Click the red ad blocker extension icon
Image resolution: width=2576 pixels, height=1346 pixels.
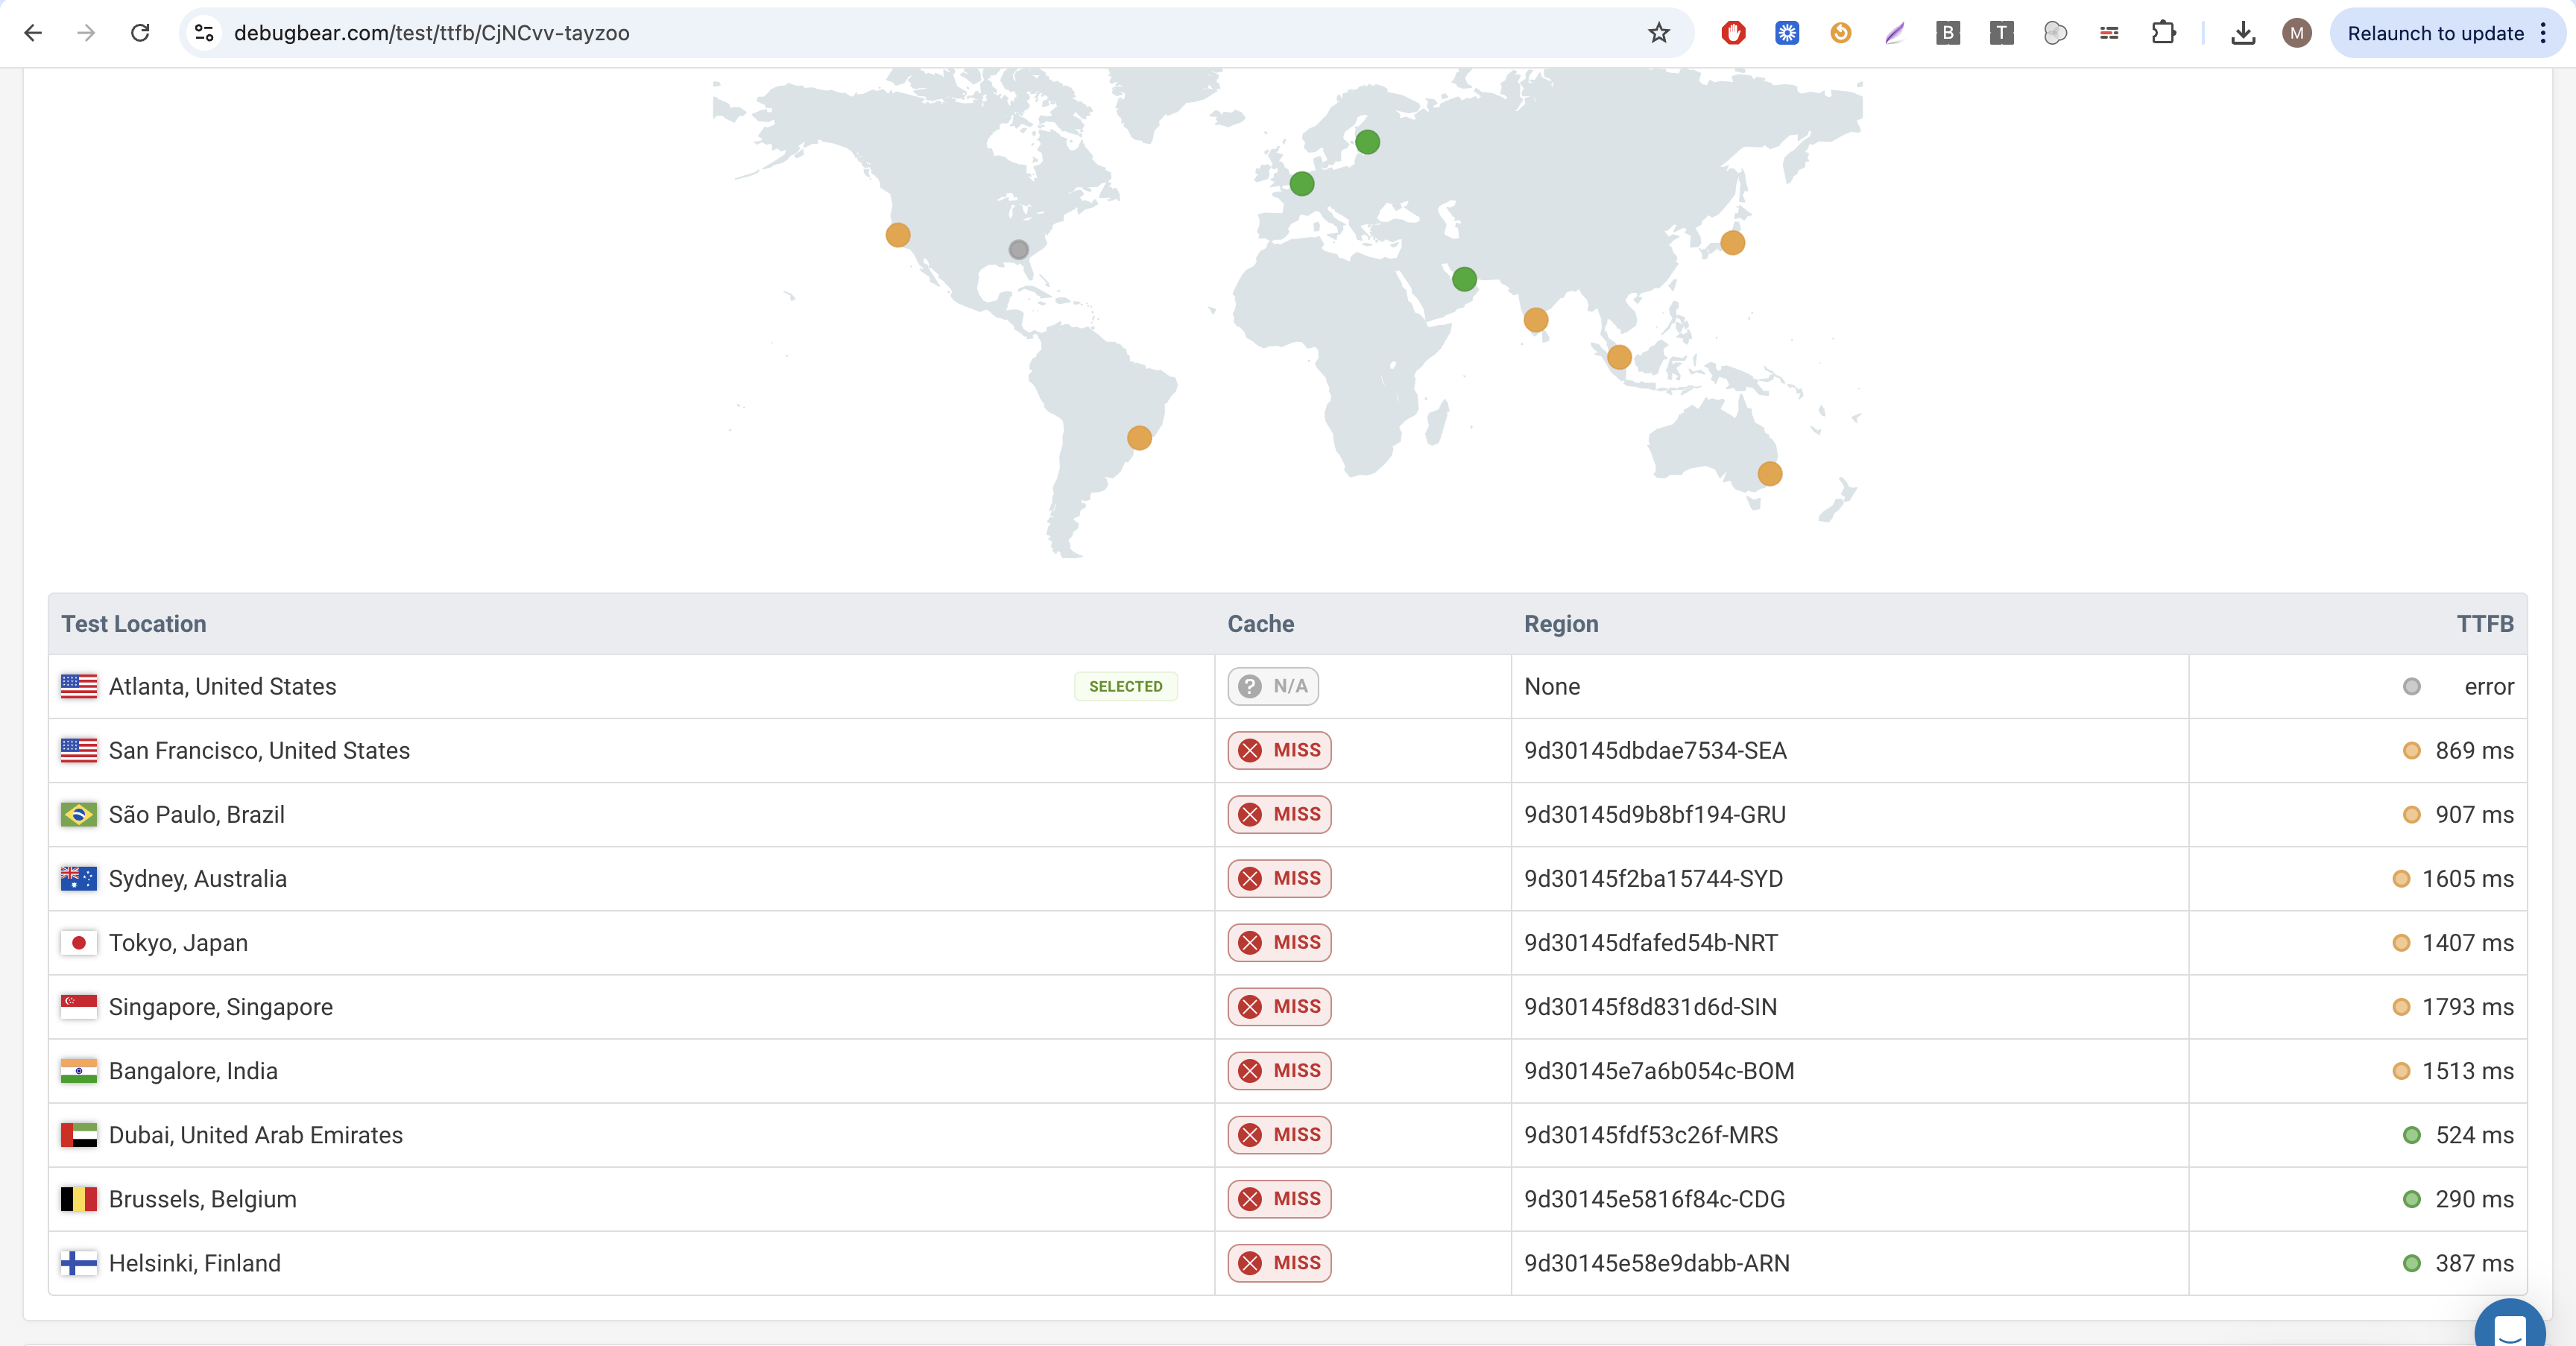click(x=1733, y=33)
